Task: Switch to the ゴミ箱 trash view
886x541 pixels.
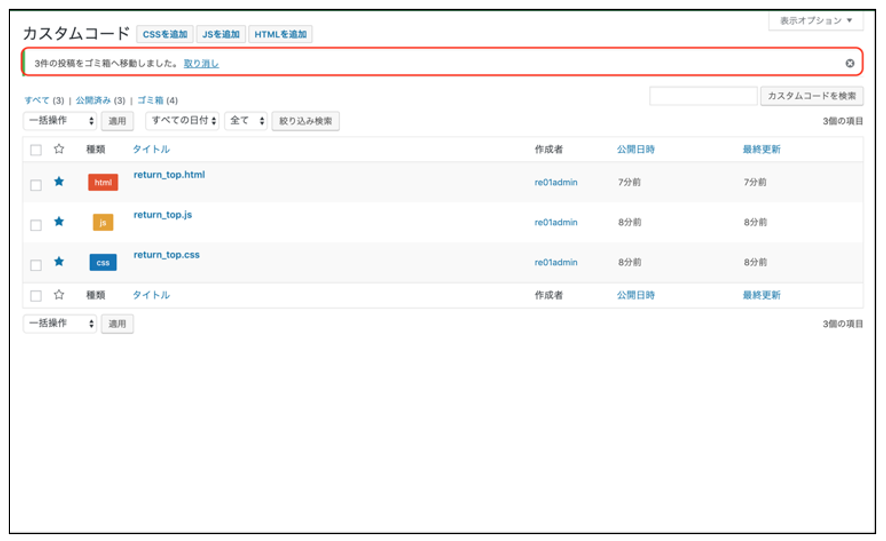Action: click(x=150, y=101)
